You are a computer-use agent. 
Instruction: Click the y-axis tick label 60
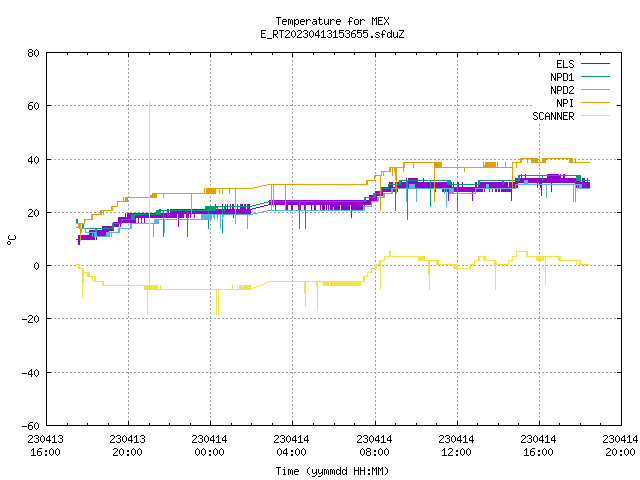pyautogui.click(x=33, y=106)
